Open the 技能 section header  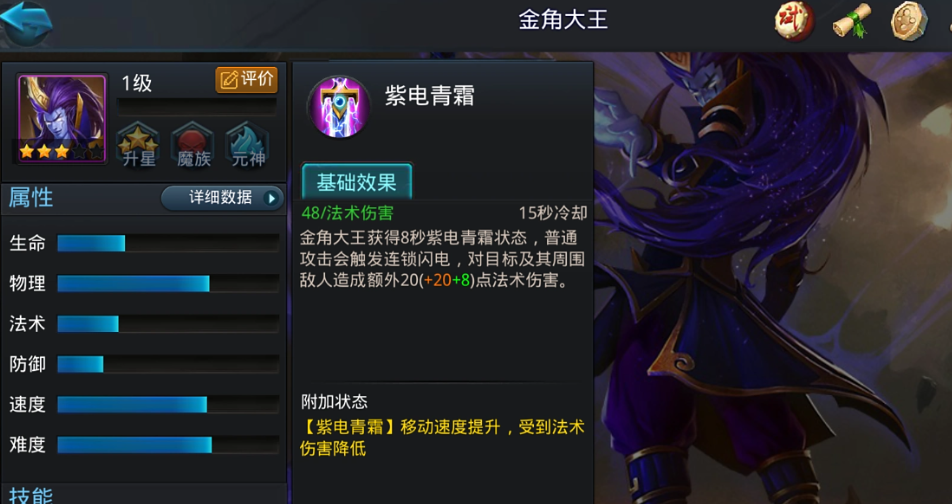pyautogui.click(x=30, y=495)
